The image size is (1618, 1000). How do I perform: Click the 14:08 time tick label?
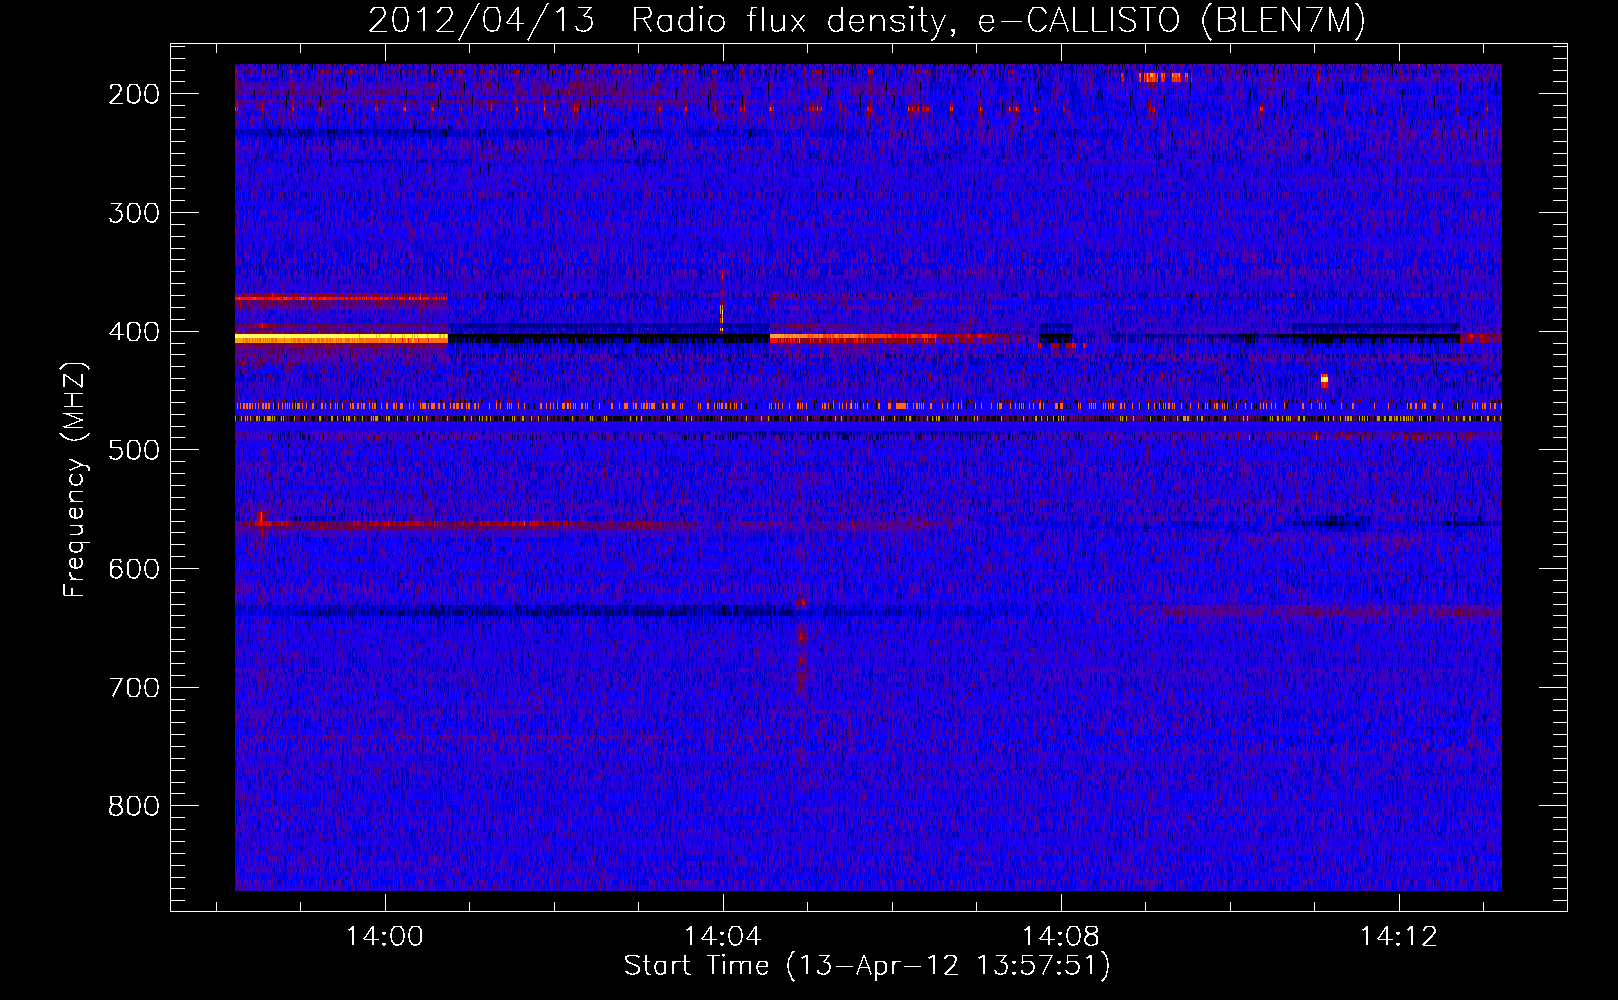[x=1061, y=937]
